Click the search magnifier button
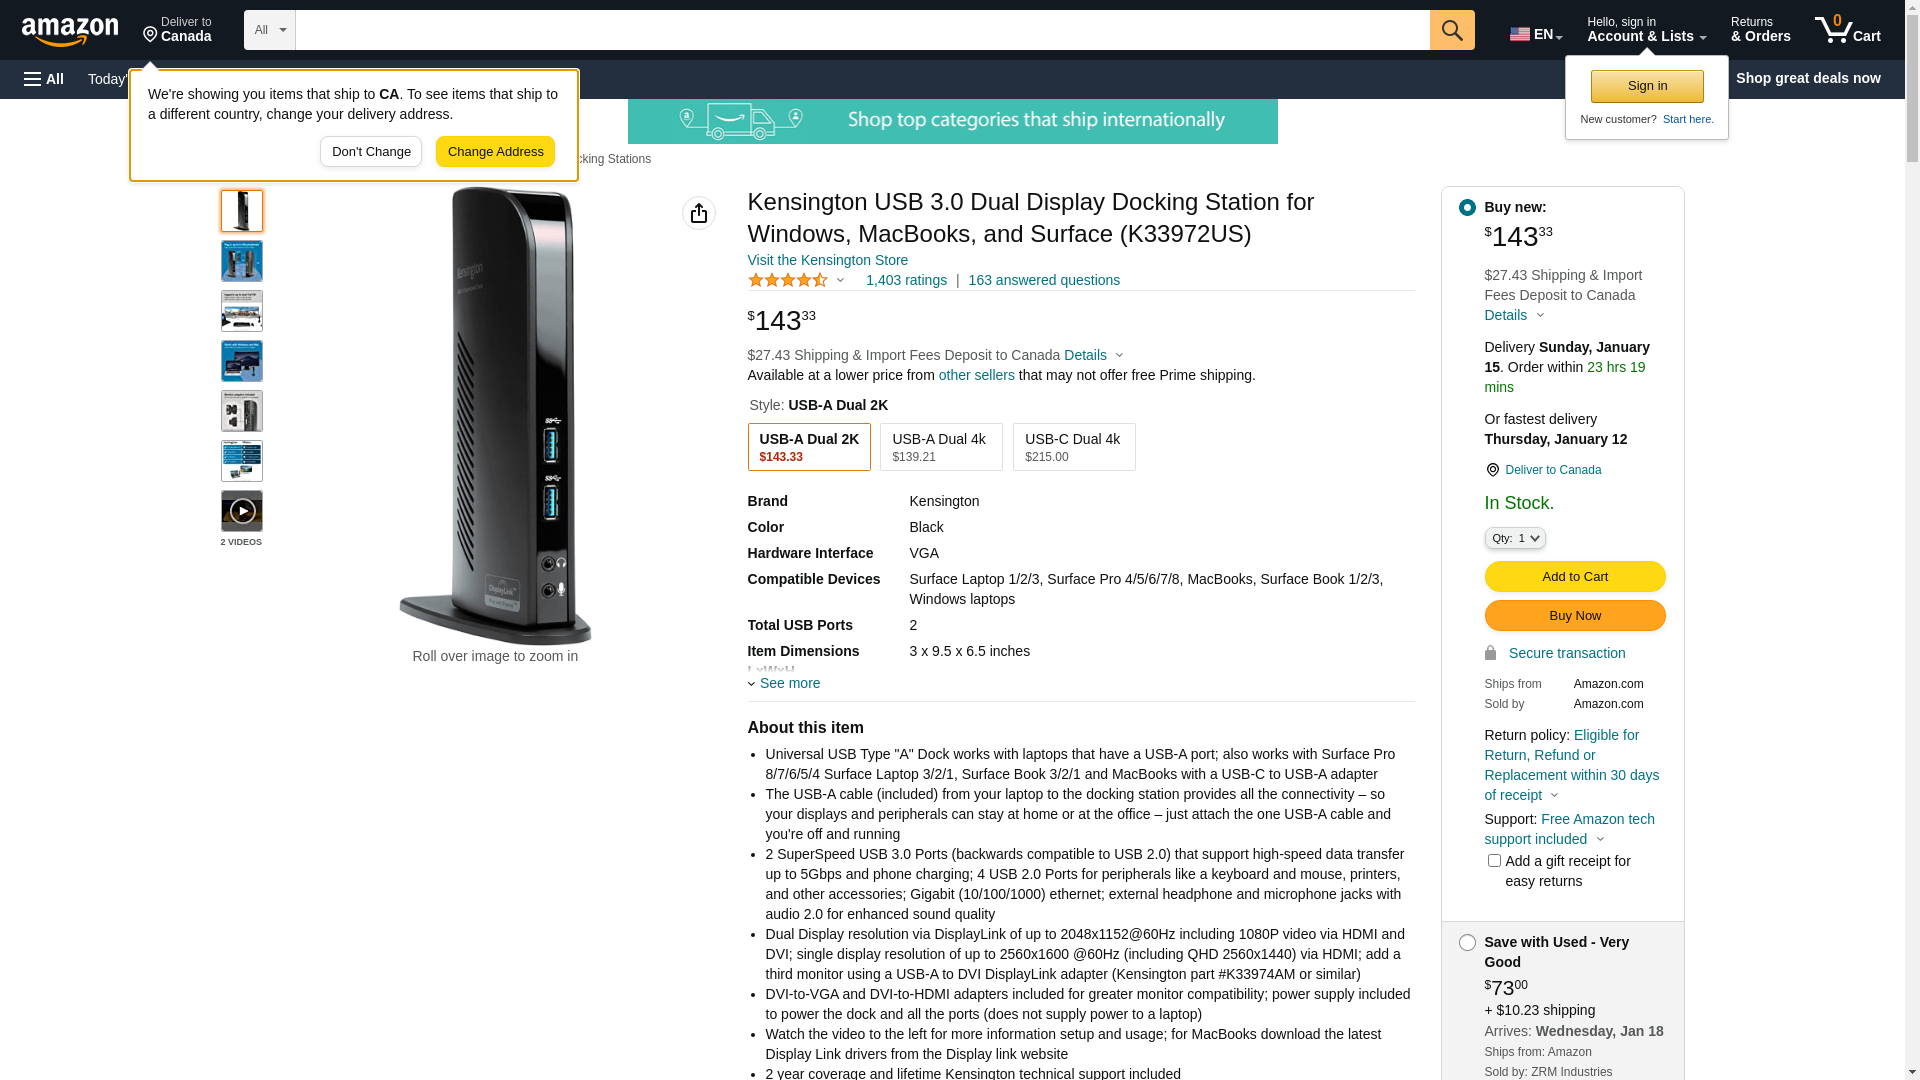Screen dimensions: 1920x1080 [x=1452, y=30]
